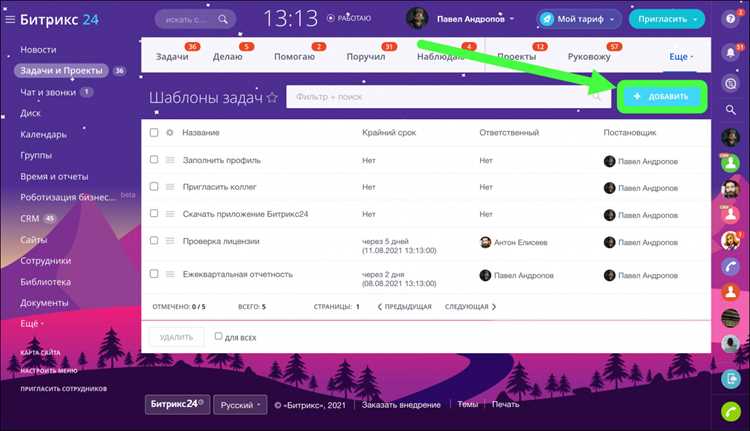The height and width of the screenshot is (431, 750).
Task: Check the box for Заполнить профиль
Action: 154,159
